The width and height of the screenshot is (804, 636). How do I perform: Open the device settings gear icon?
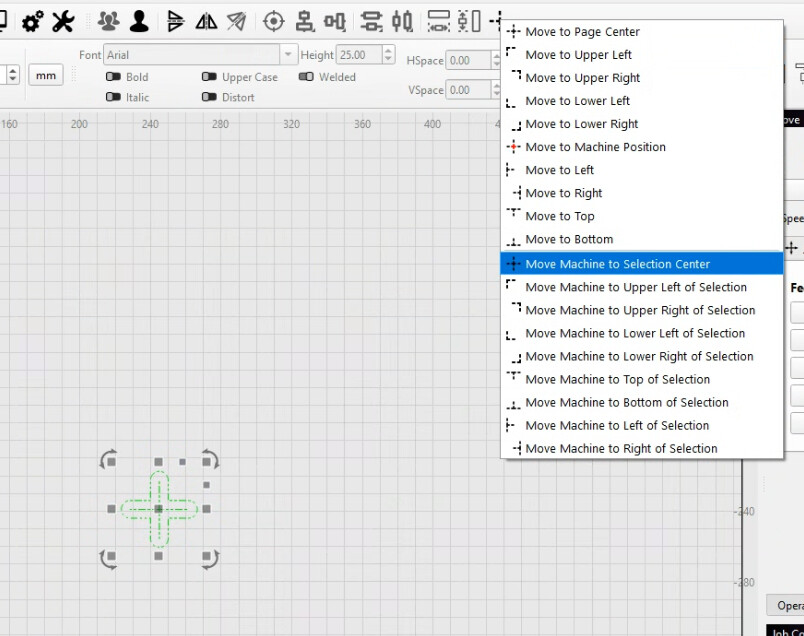pyautogui.click(x=32, y=21)
